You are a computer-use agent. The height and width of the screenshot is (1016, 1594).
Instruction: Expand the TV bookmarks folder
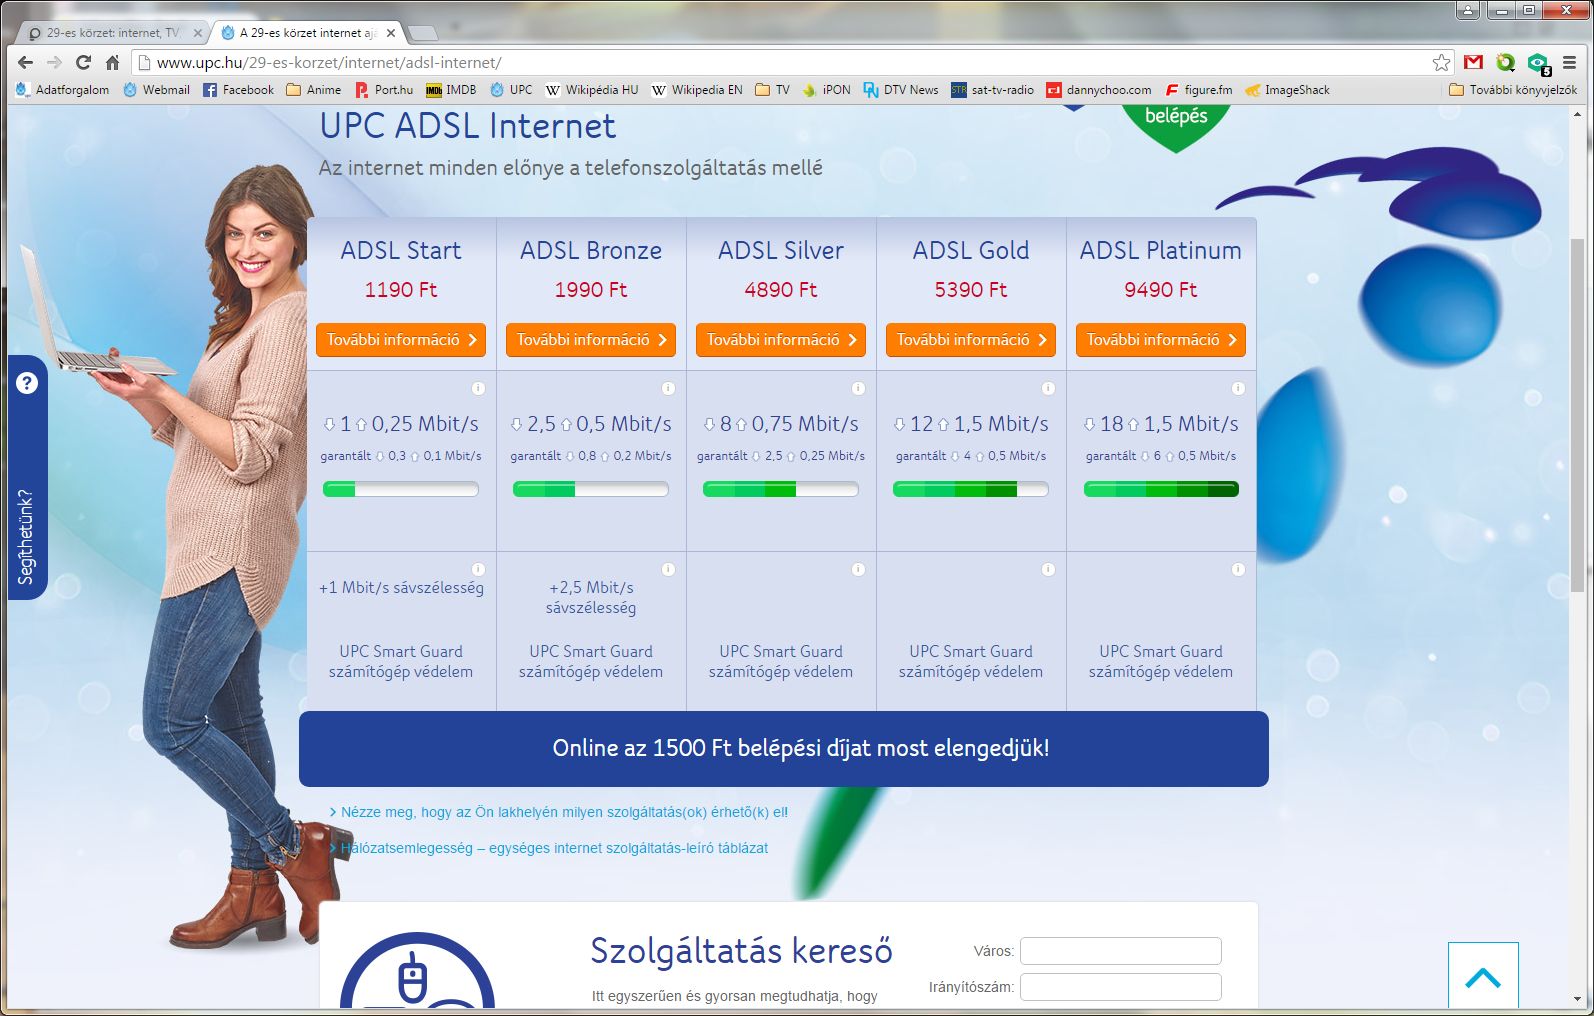coord(772,90)
